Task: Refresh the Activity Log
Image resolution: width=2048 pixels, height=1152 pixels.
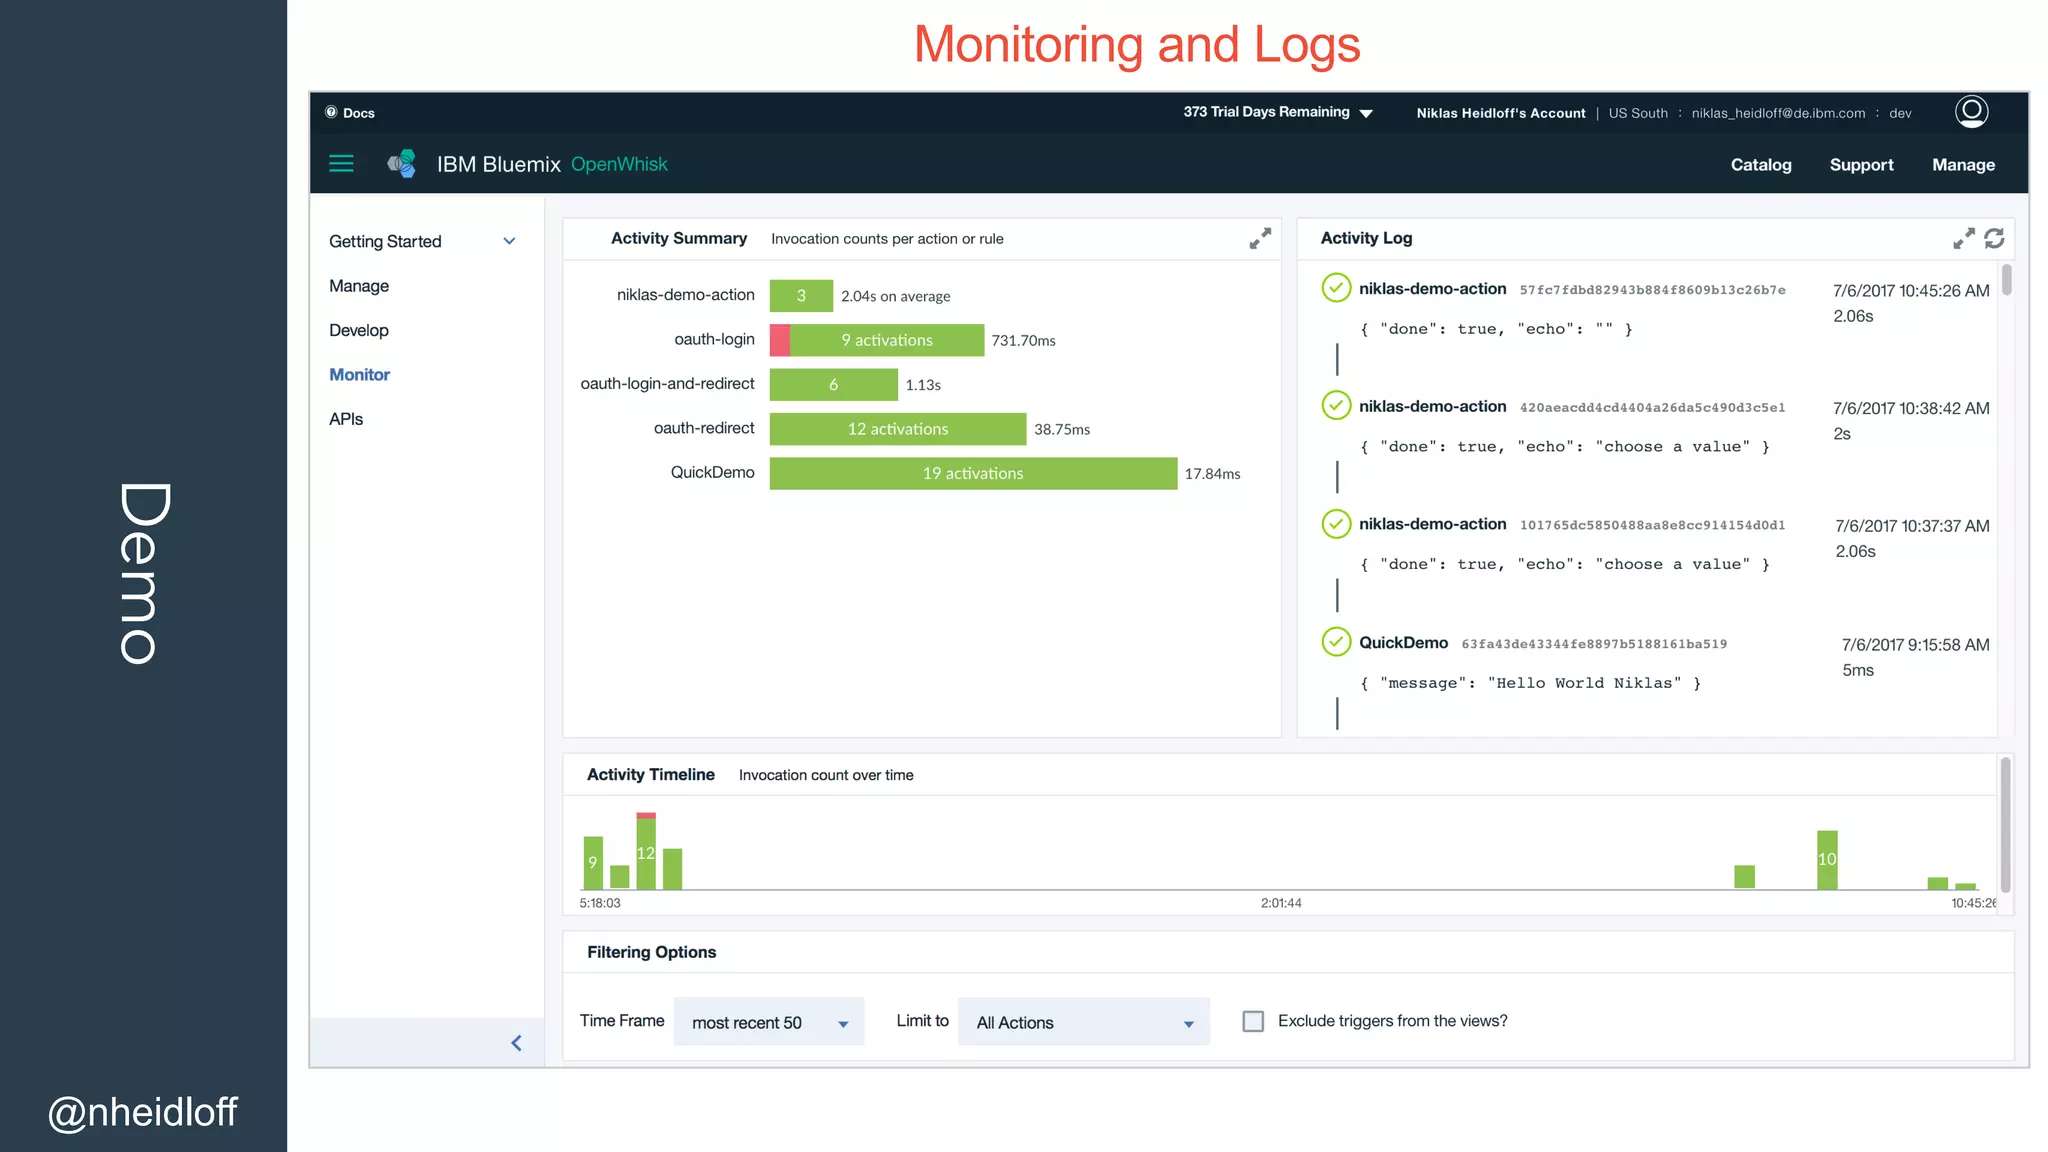Action: (x=1994, y=238)
